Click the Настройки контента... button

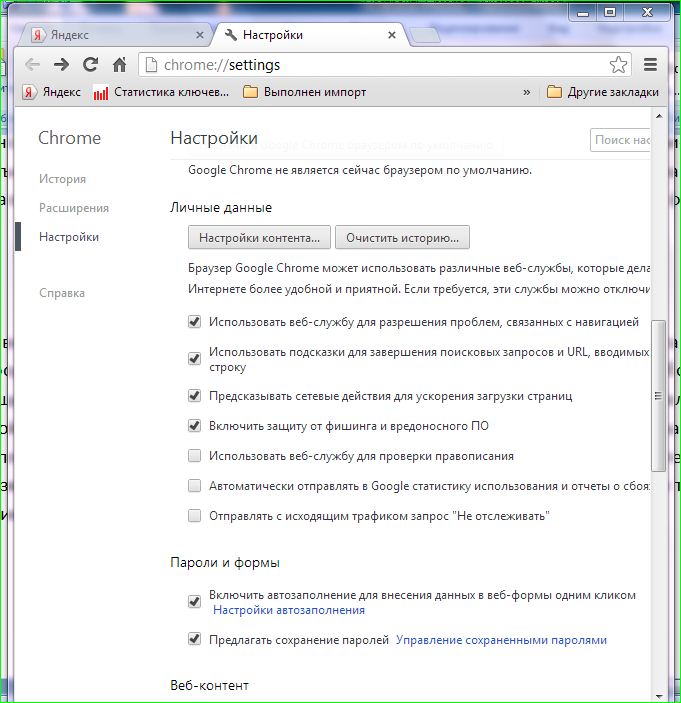(x=259, y=237)
